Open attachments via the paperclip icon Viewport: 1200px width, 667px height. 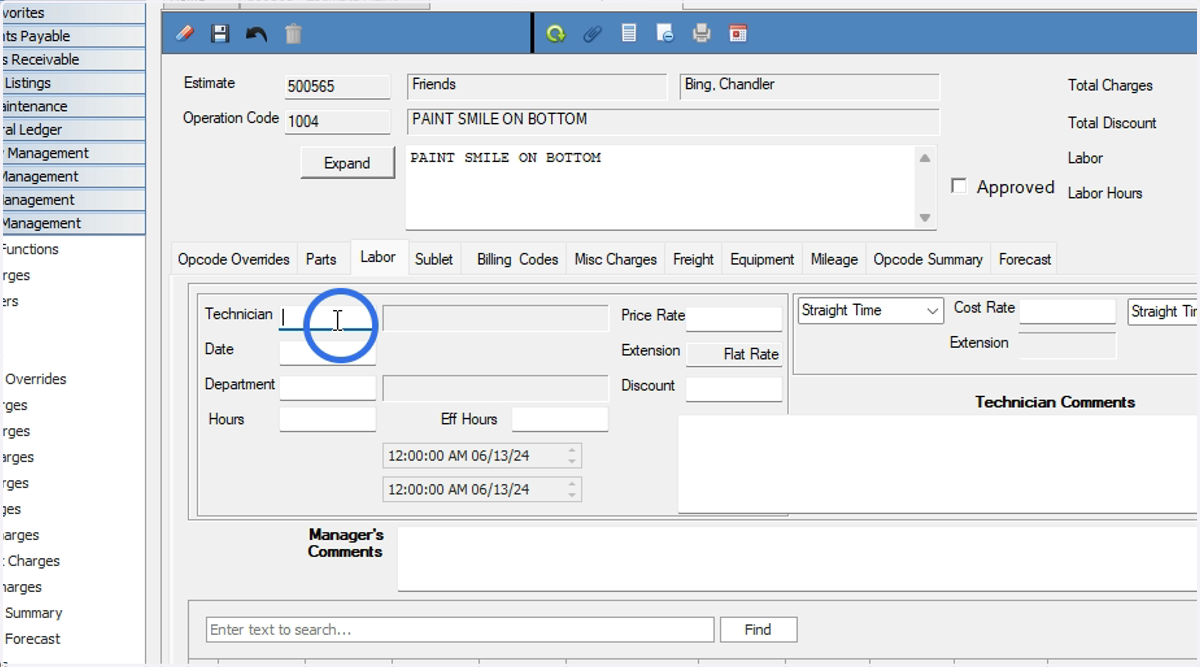[x=592, y=34]
